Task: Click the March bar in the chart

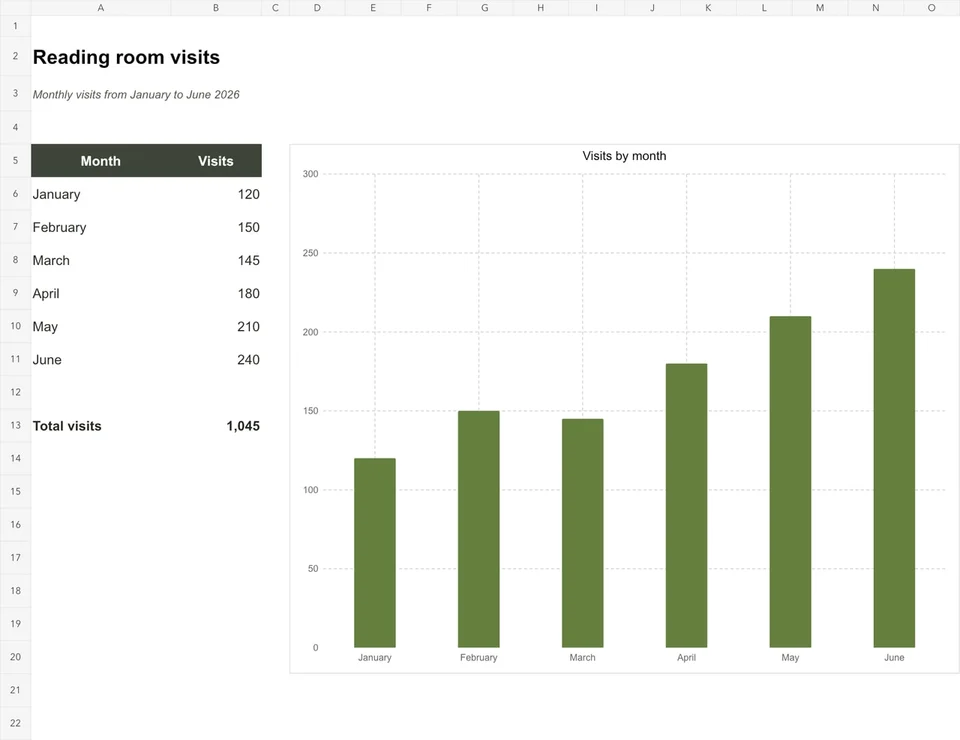Action: (x=582, y=533)
